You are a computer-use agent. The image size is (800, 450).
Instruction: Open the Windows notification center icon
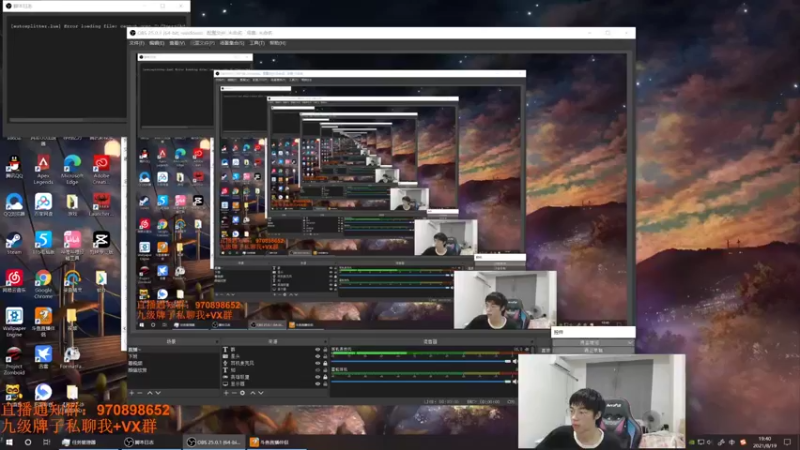click(788, 442)
